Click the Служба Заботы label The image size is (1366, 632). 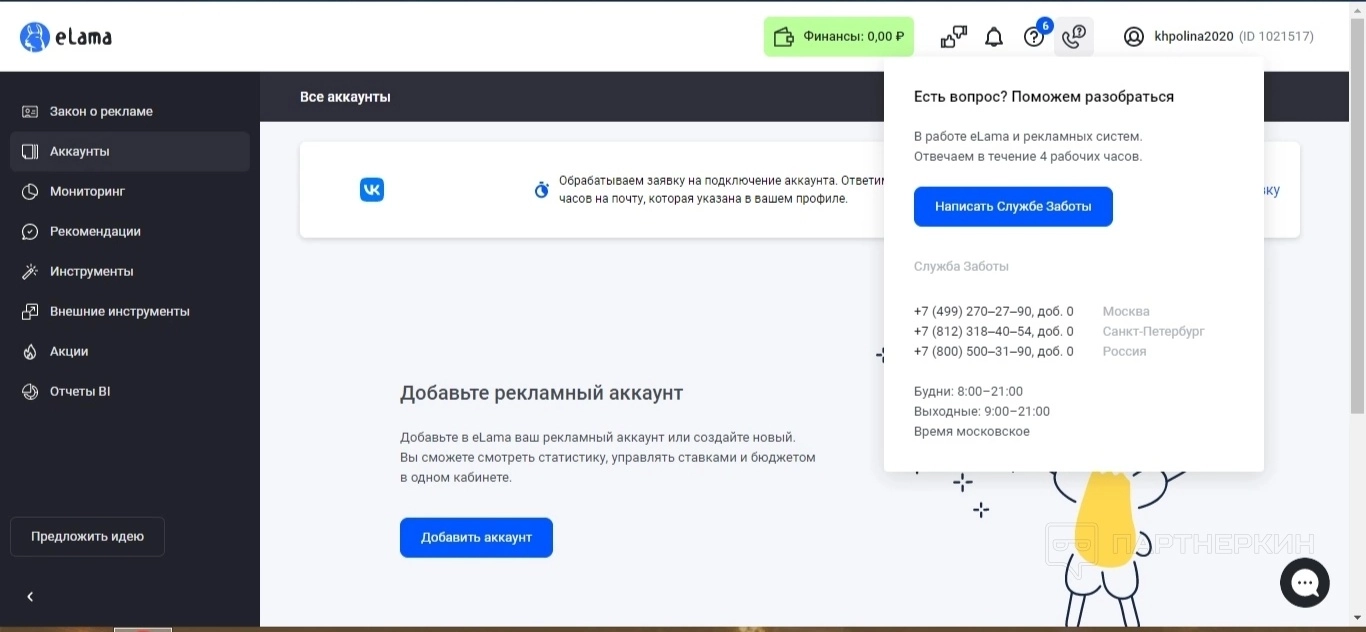tap(961, 267)
